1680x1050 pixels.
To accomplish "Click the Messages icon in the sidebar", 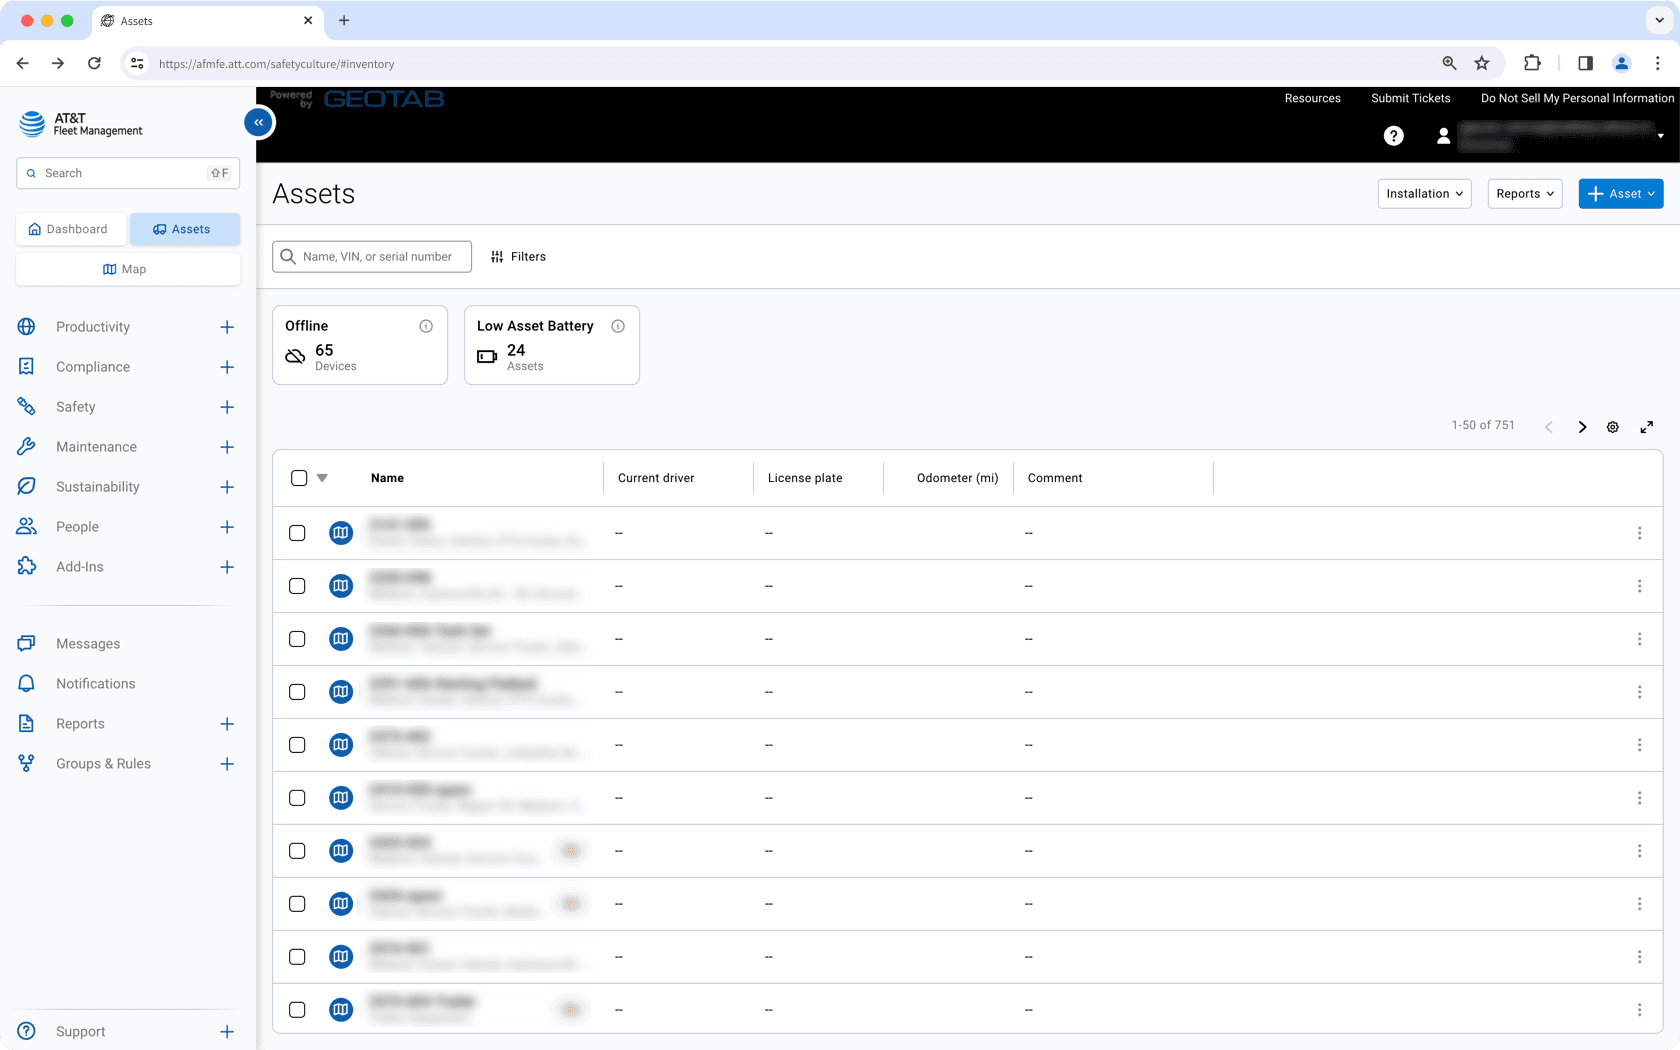I will click(26, 643).
